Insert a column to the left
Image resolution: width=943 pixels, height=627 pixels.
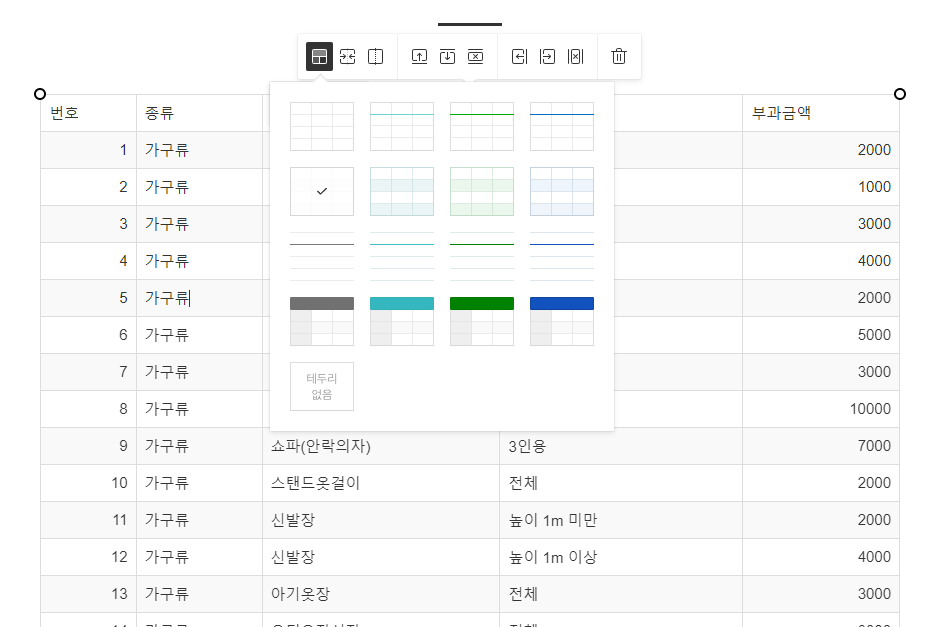pos(519,56)
